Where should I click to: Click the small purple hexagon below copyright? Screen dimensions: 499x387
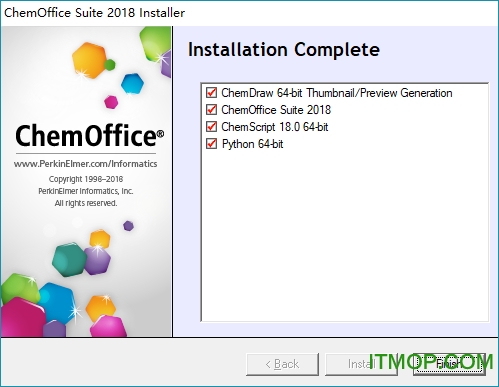[128, 226]
